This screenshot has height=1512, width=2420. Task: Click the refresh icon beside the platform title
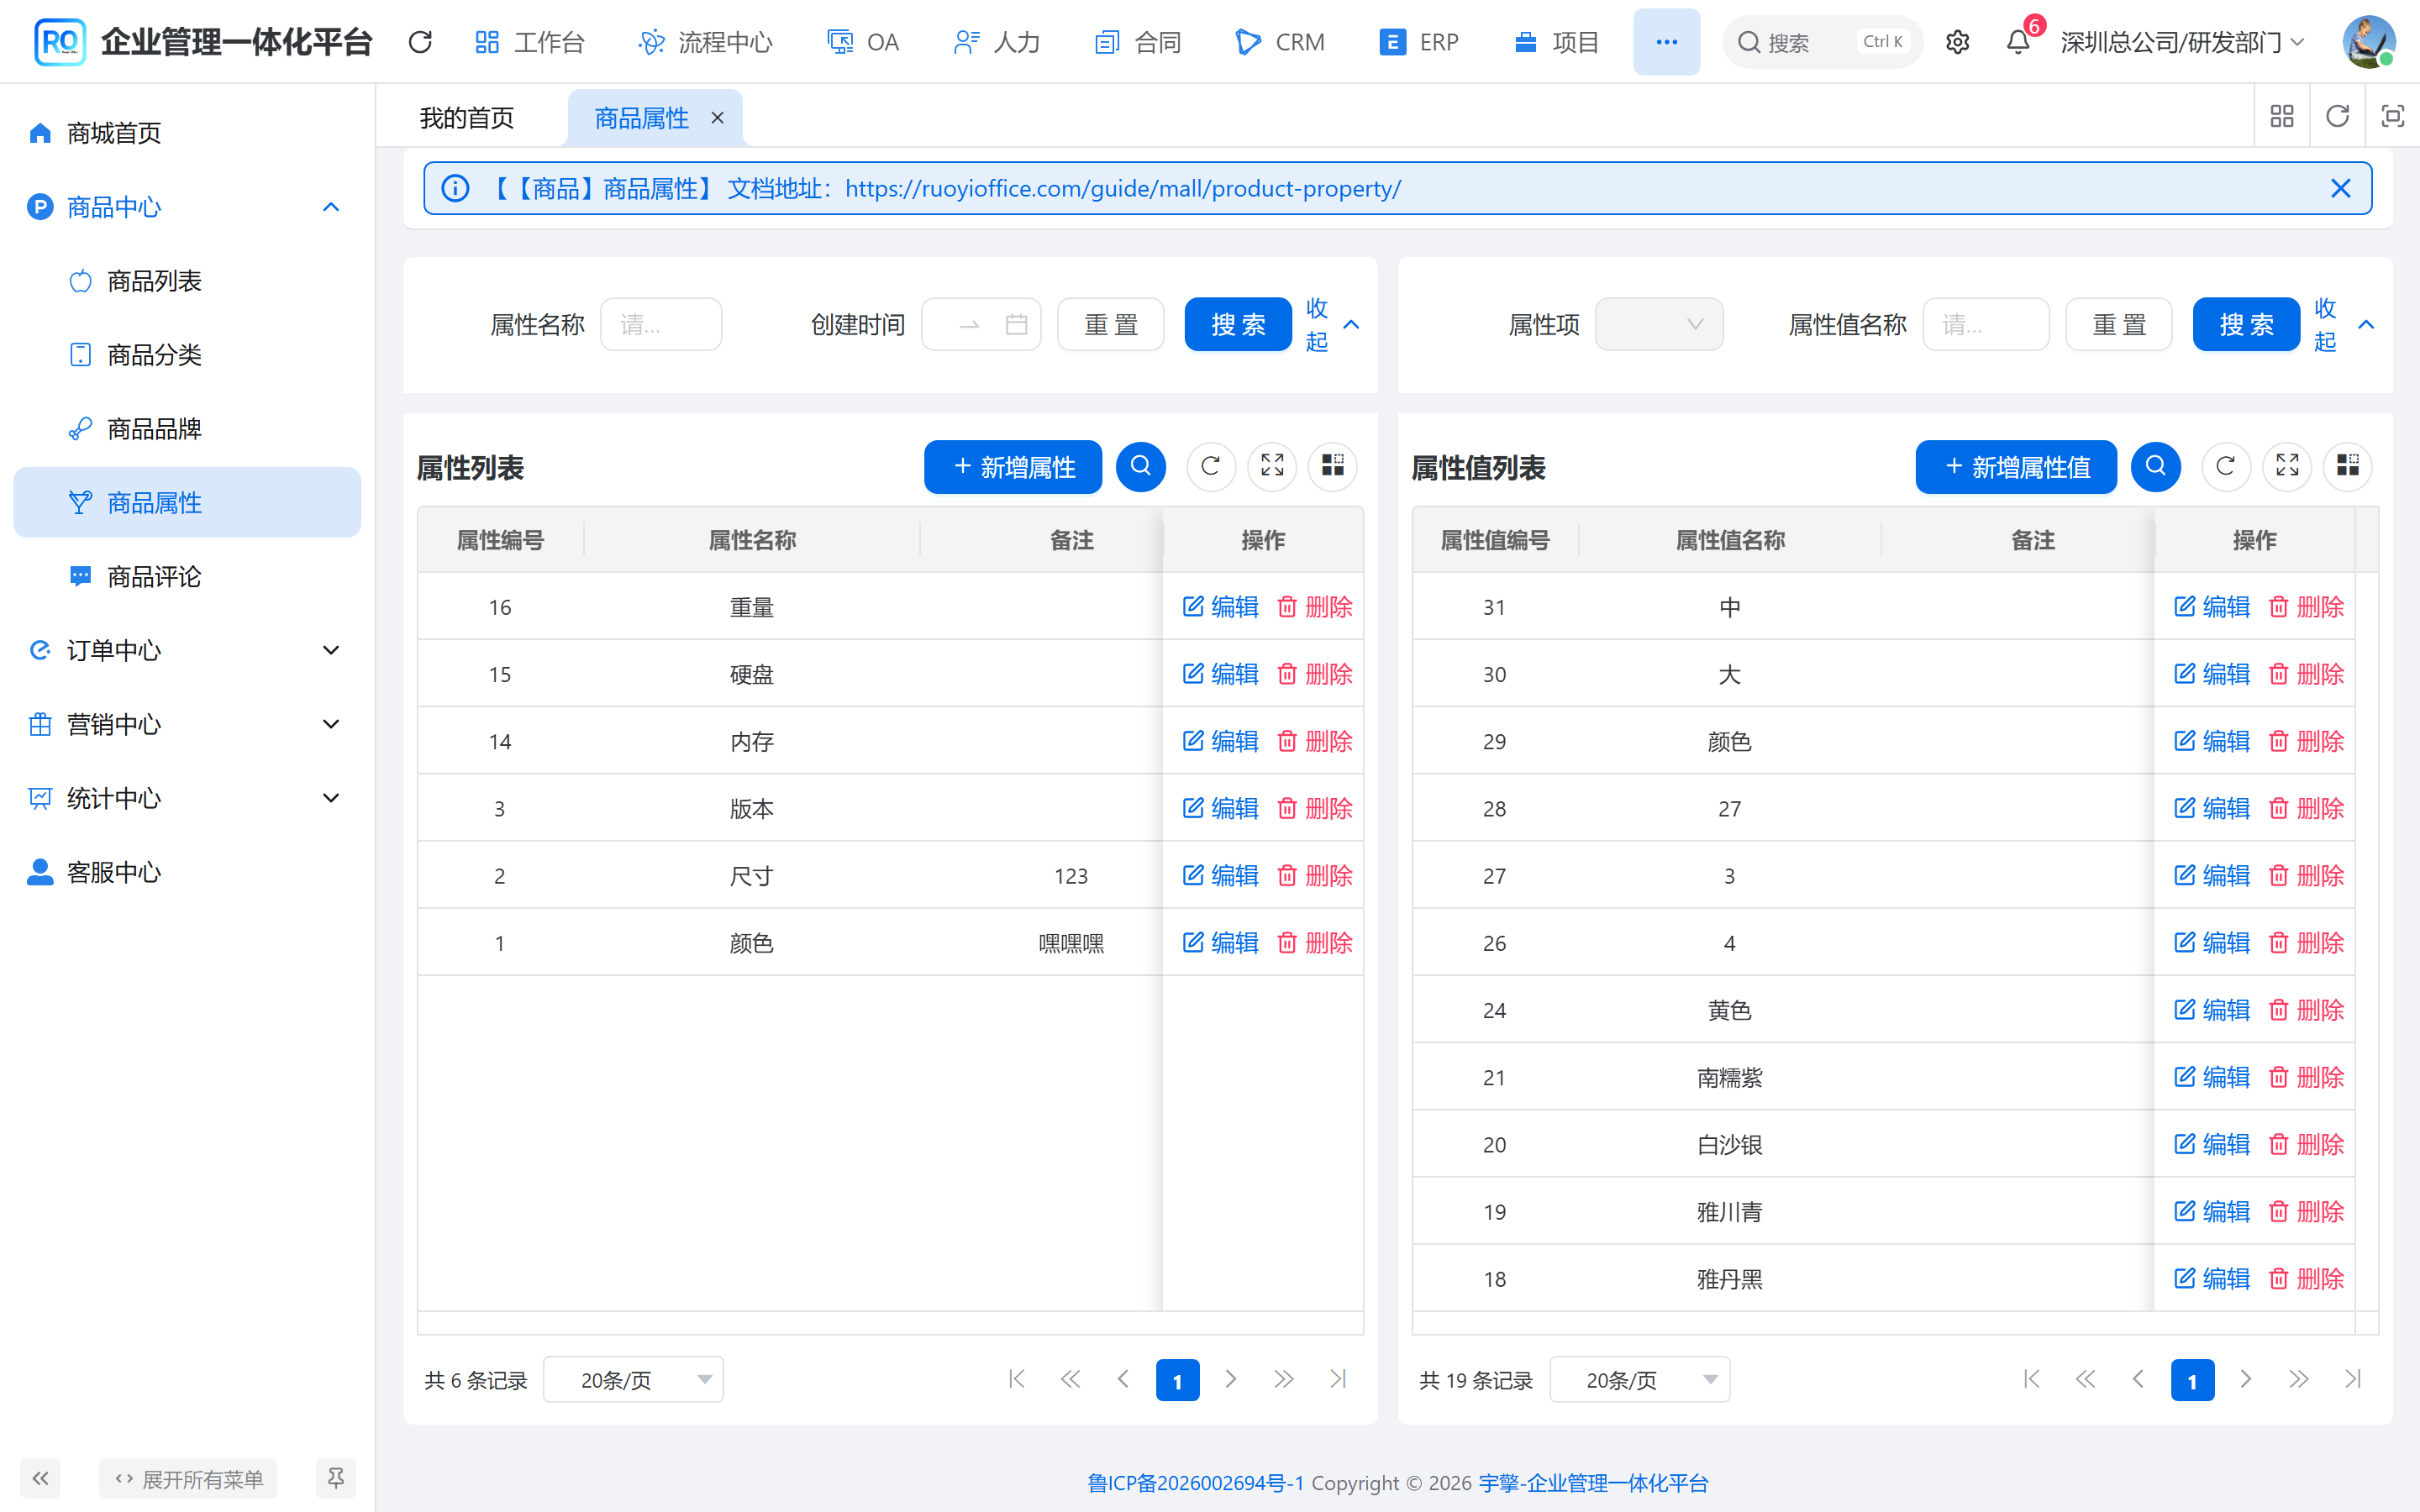pos(420,42)
